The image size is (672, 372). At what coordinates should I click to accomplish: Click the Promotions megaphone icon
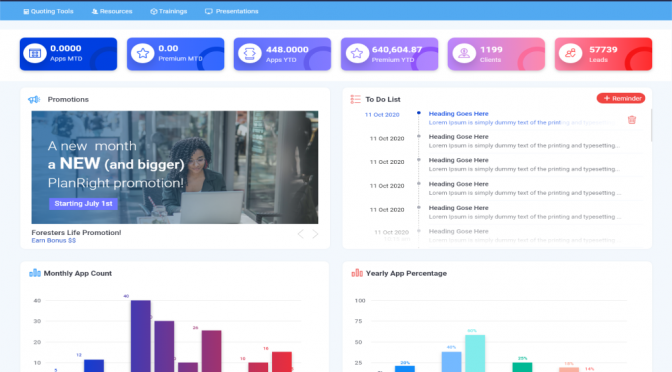point(34,99)
